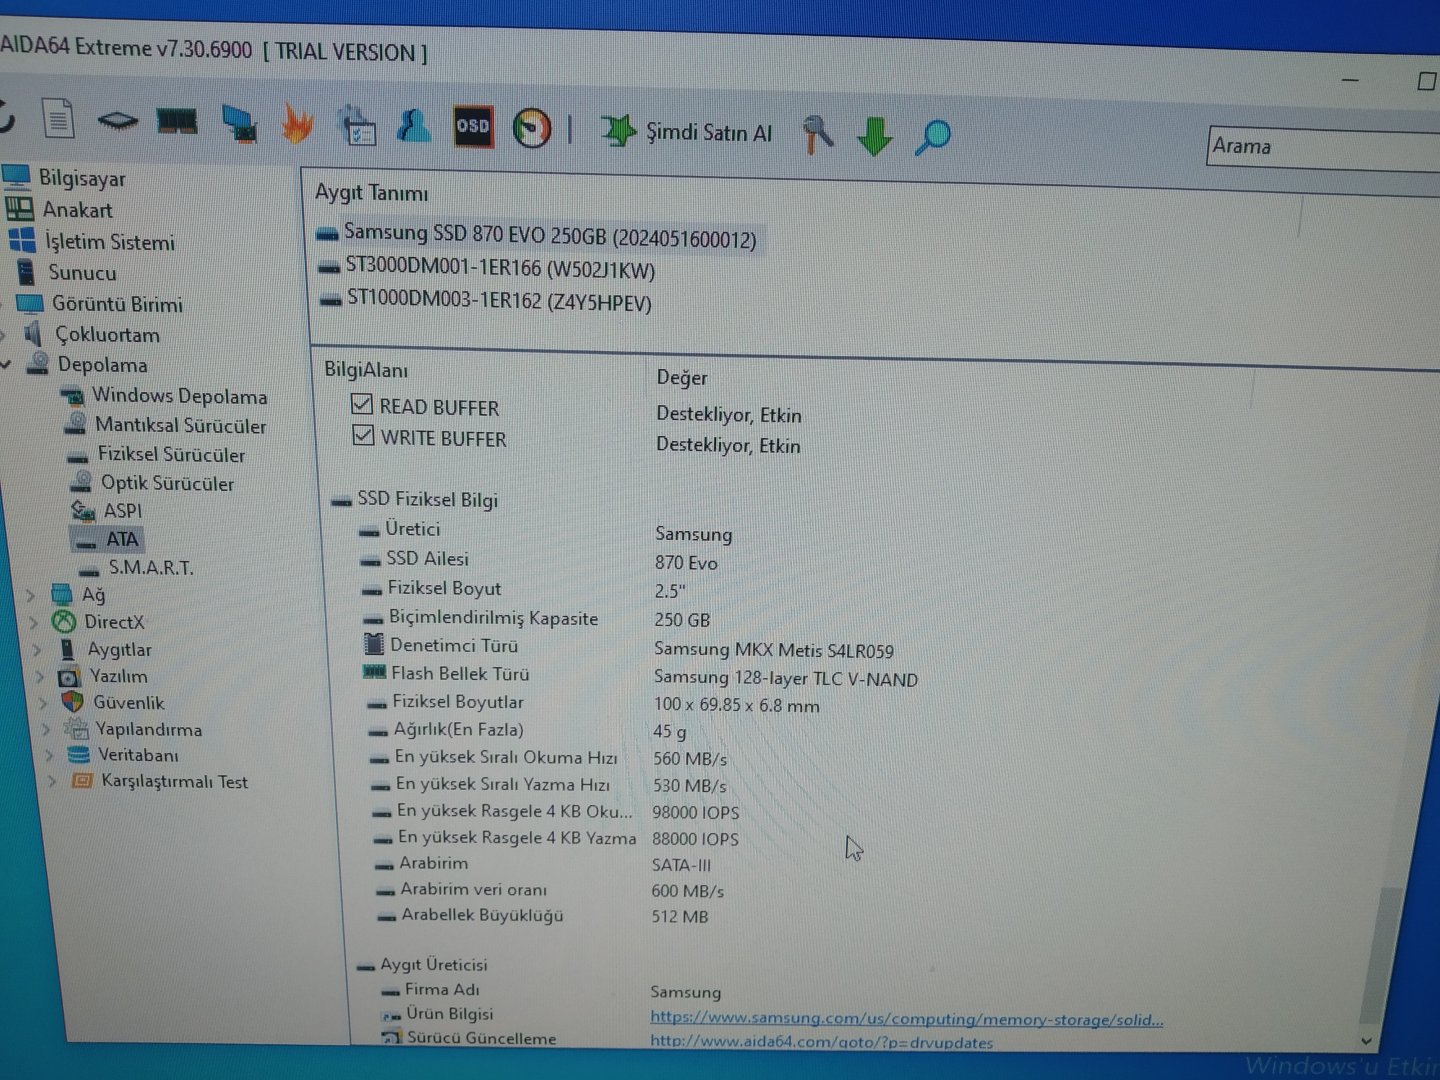Select Mantıksal Sürücüler tree item
The image size is (1440, 1080).
pos(181,425)
